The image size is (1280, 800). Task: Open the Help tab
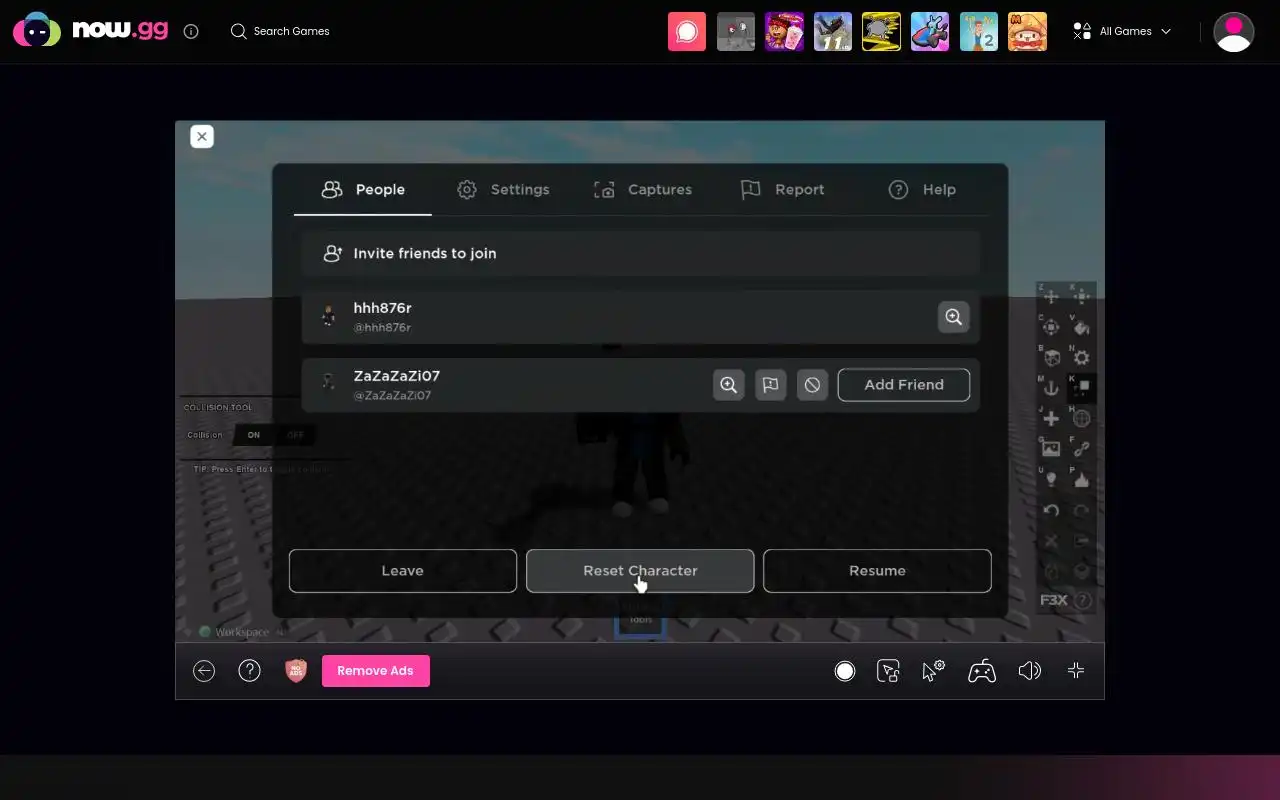click(x=922, y=189)
